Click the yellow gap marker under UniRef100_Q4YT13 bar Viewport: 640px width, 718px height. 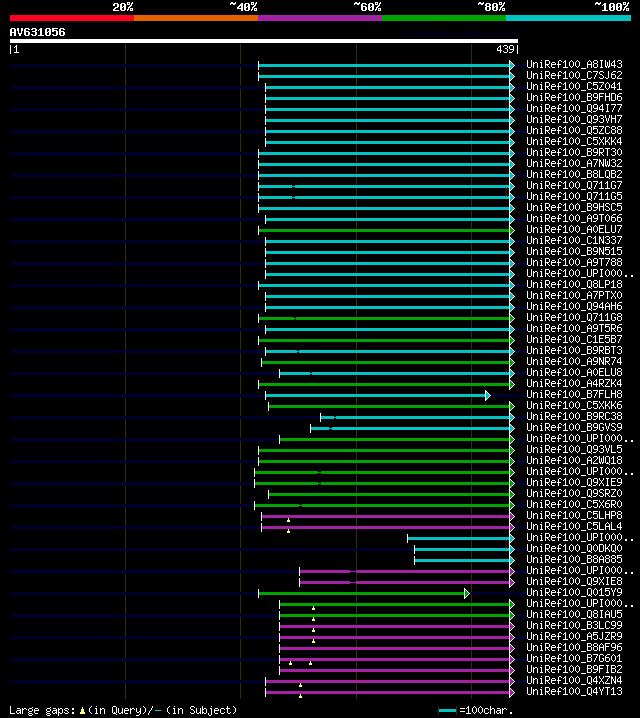pyautogui.click(x=300, y=696)
